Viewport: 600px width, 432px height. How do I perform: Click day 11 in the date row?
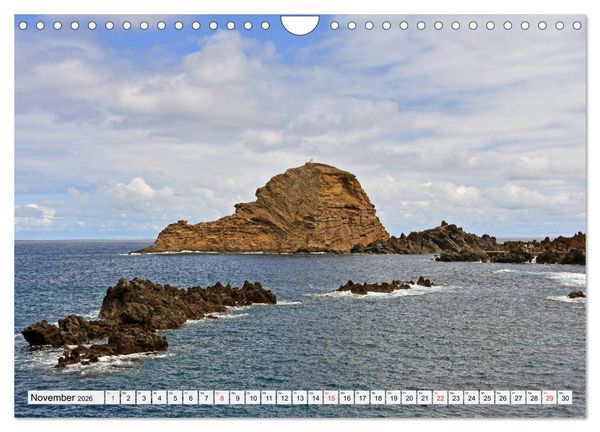tap(269, 398)
